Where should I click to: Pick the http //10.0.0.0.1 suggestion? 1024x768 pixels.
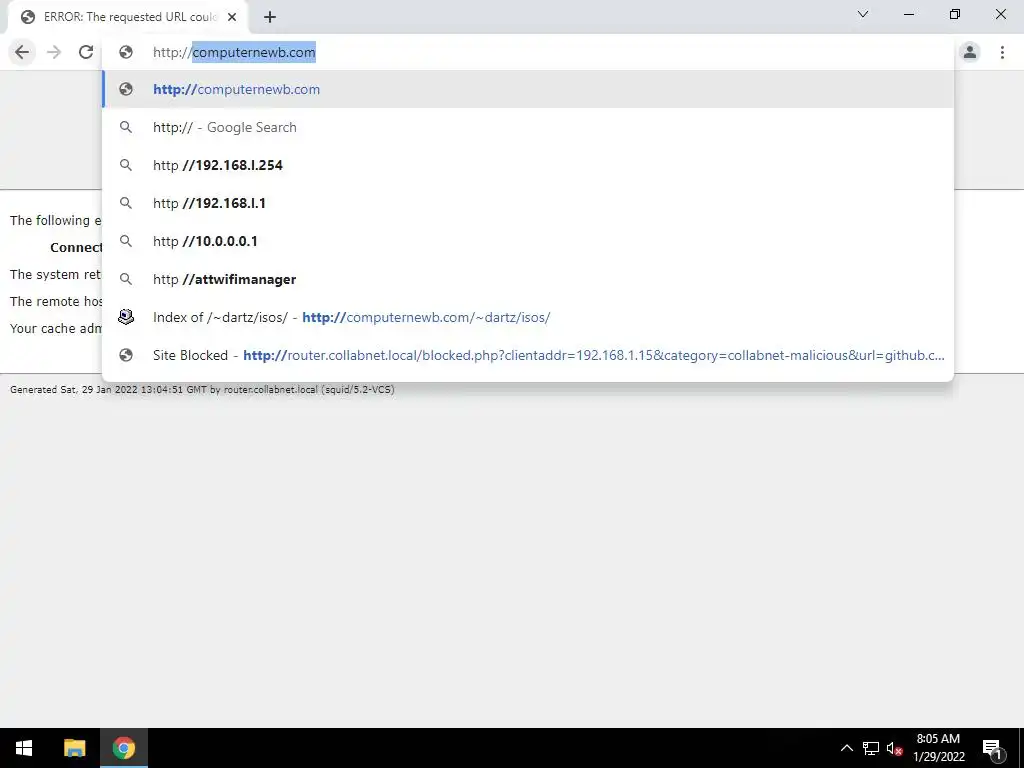pos(528,241)
